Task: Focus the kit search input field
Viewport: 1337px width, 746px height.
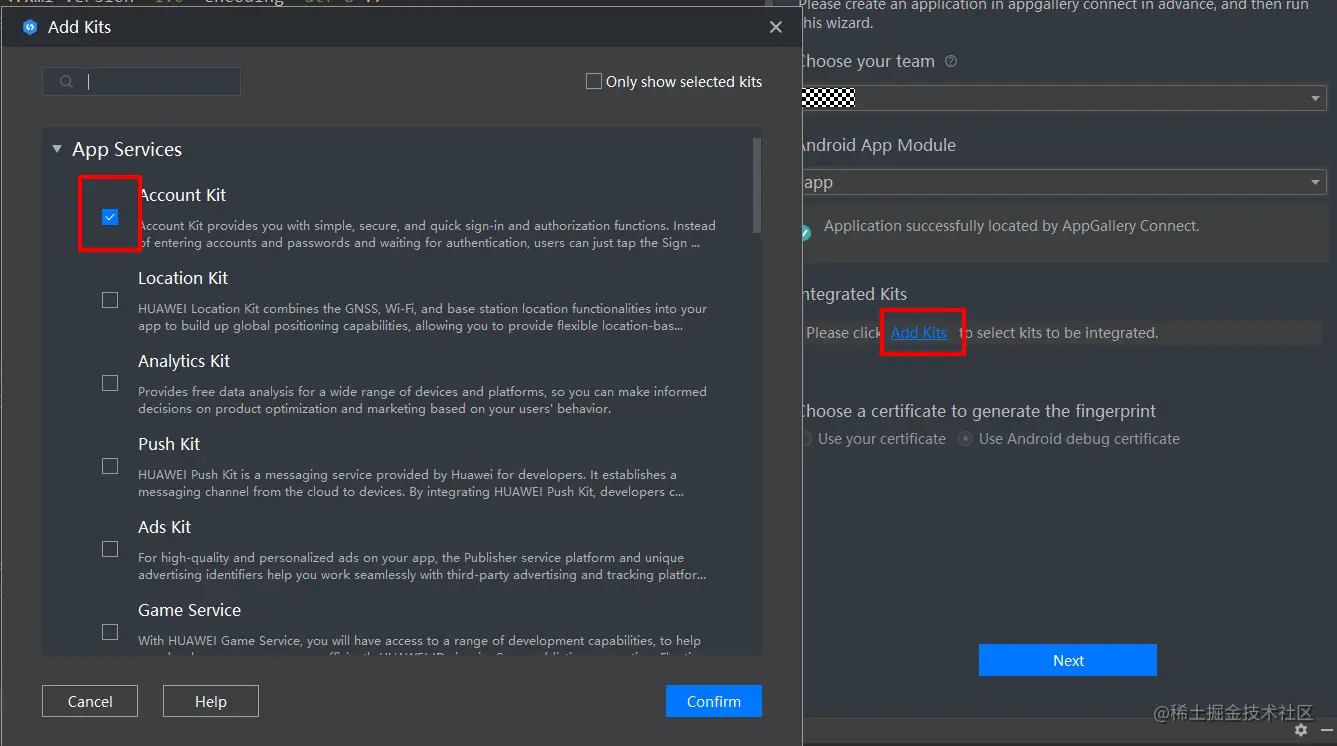Action: [141, 82]
